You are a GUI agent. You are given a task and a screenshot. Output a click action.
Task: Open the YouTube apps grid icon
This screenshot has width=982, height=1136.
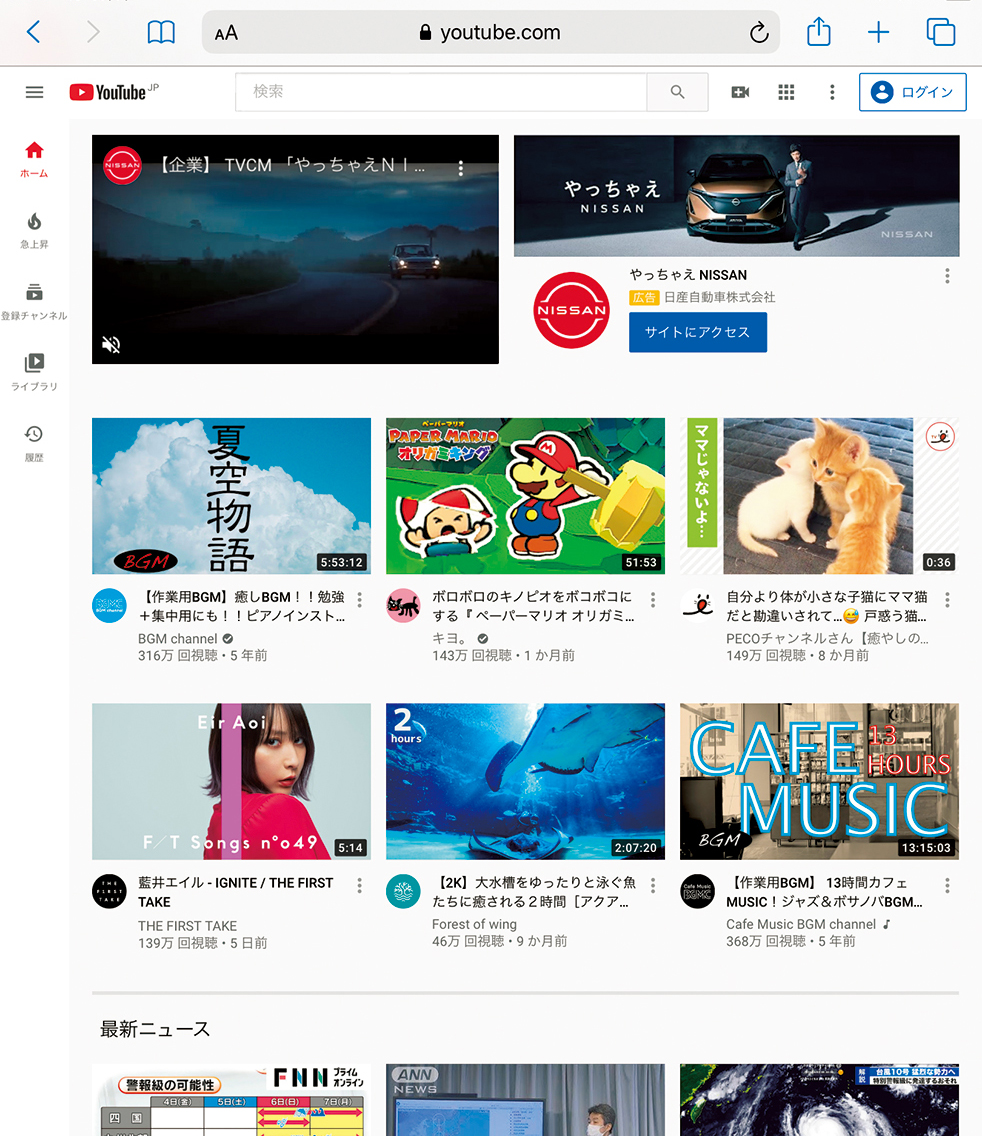[786, 92]
